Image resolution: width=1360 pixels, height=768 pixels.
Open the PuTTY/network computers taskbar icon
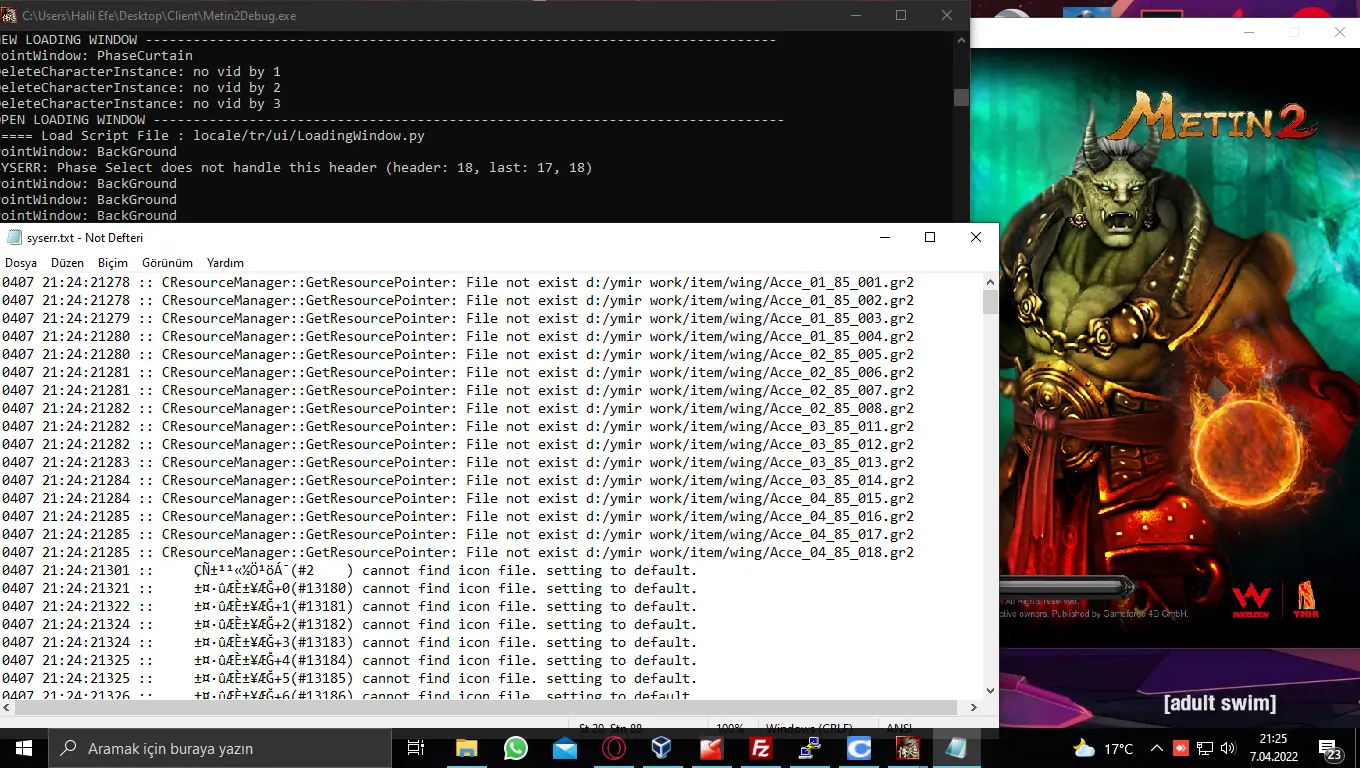pos(810,748)
